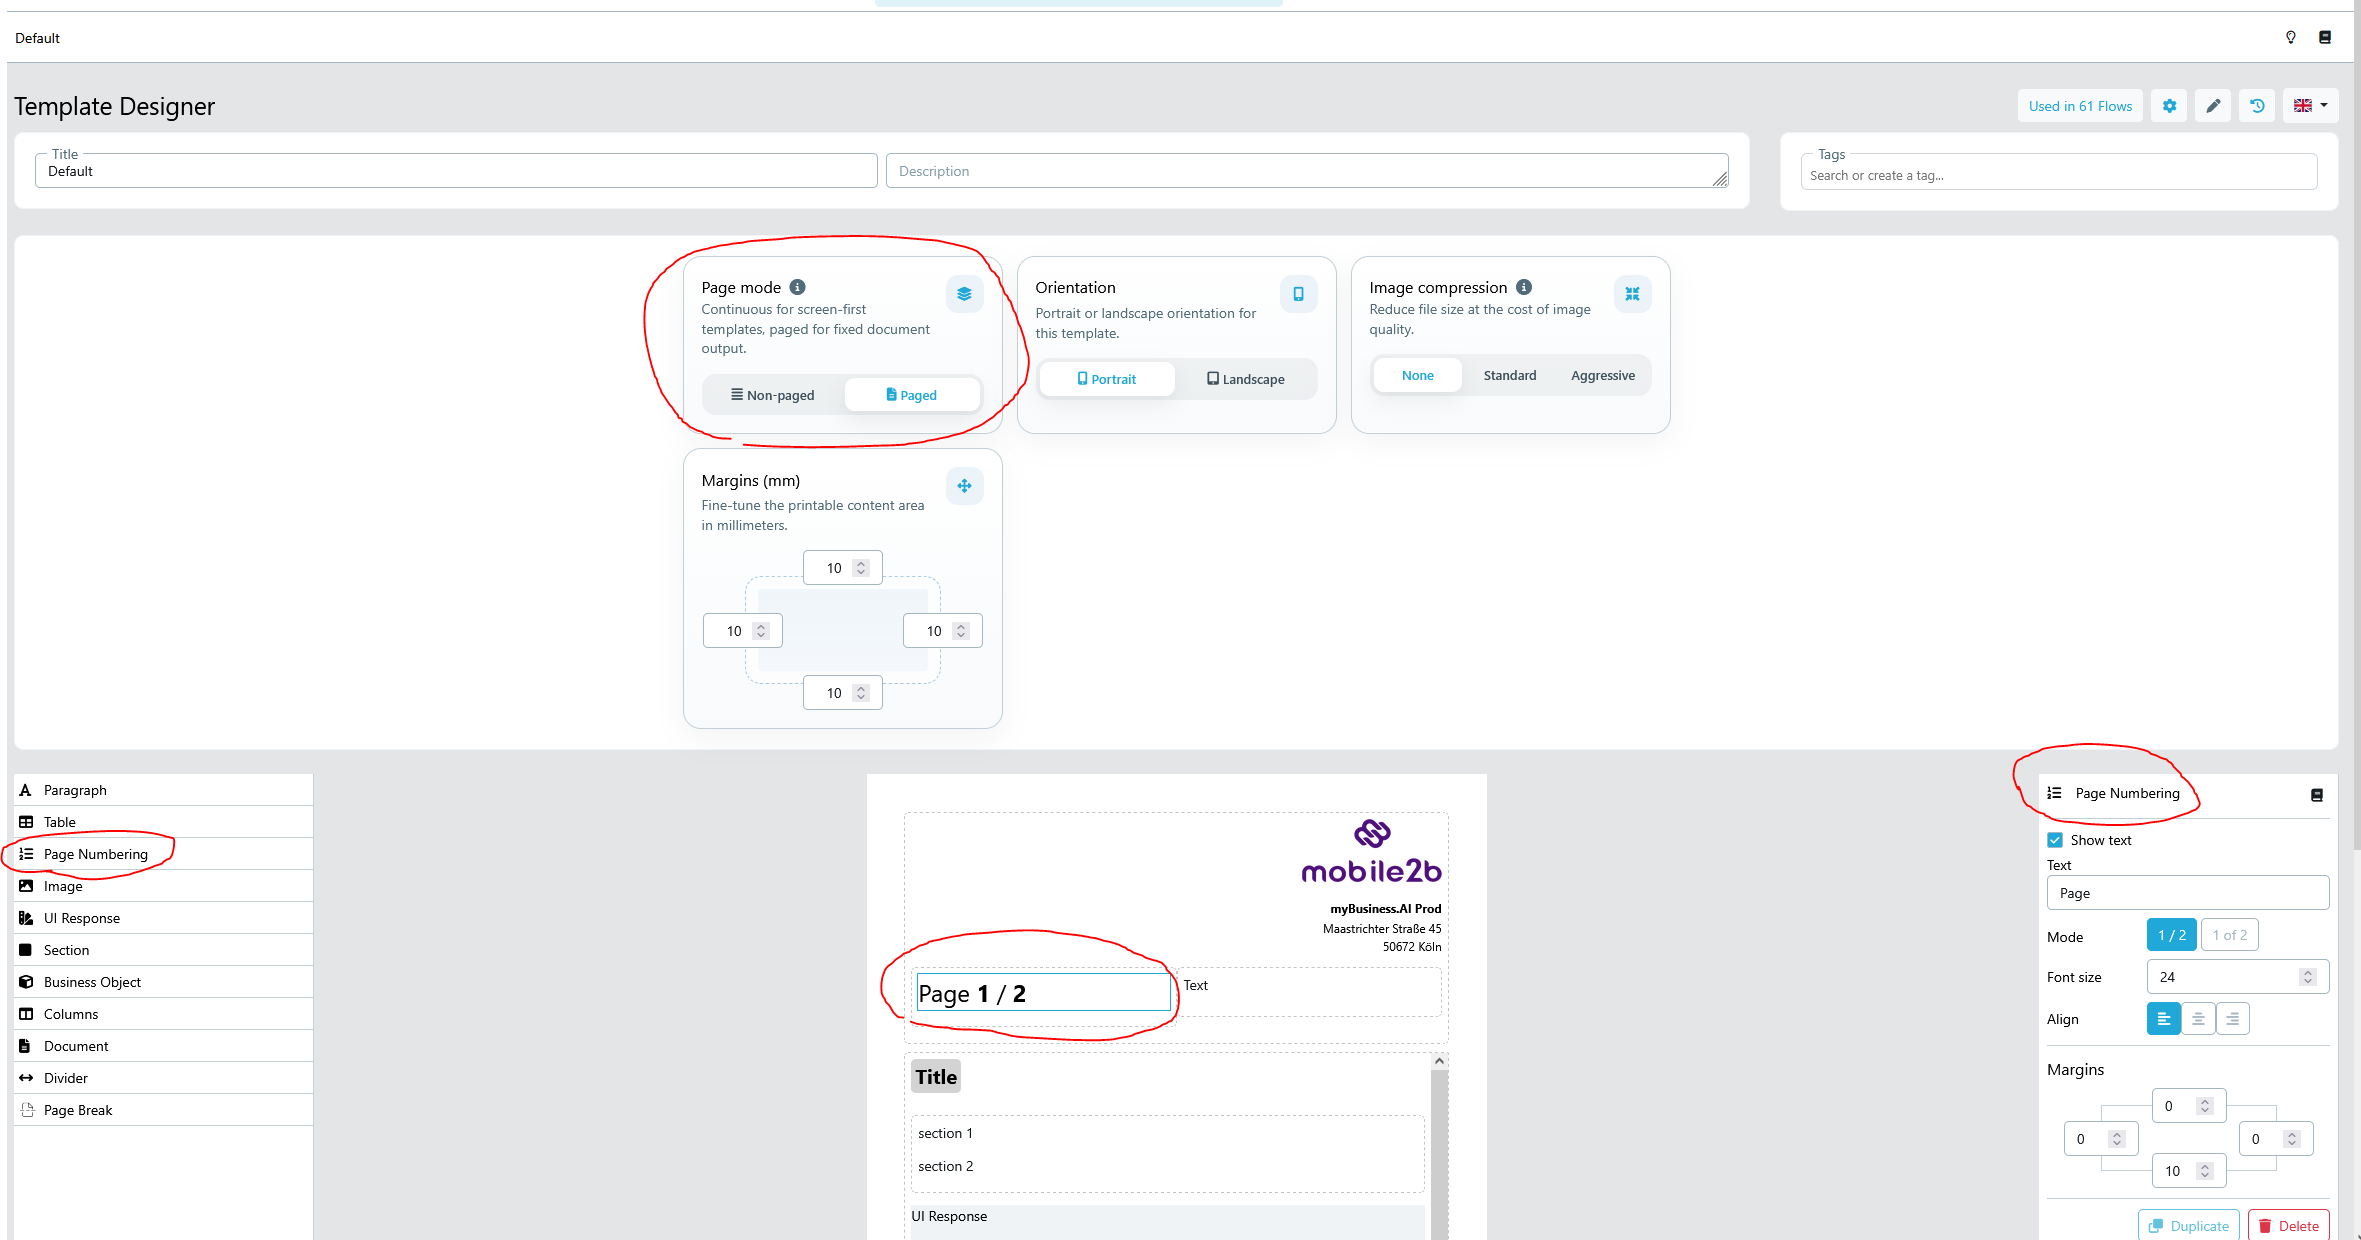Click the Duplicate button

[x=2189, y=1226]
